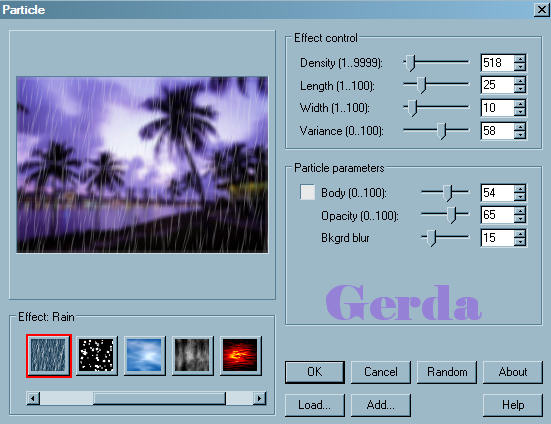The height and width of the screenshot is (424, 551).
Task: Increase Density with up stepper arrow
Action: pos(520,59)
